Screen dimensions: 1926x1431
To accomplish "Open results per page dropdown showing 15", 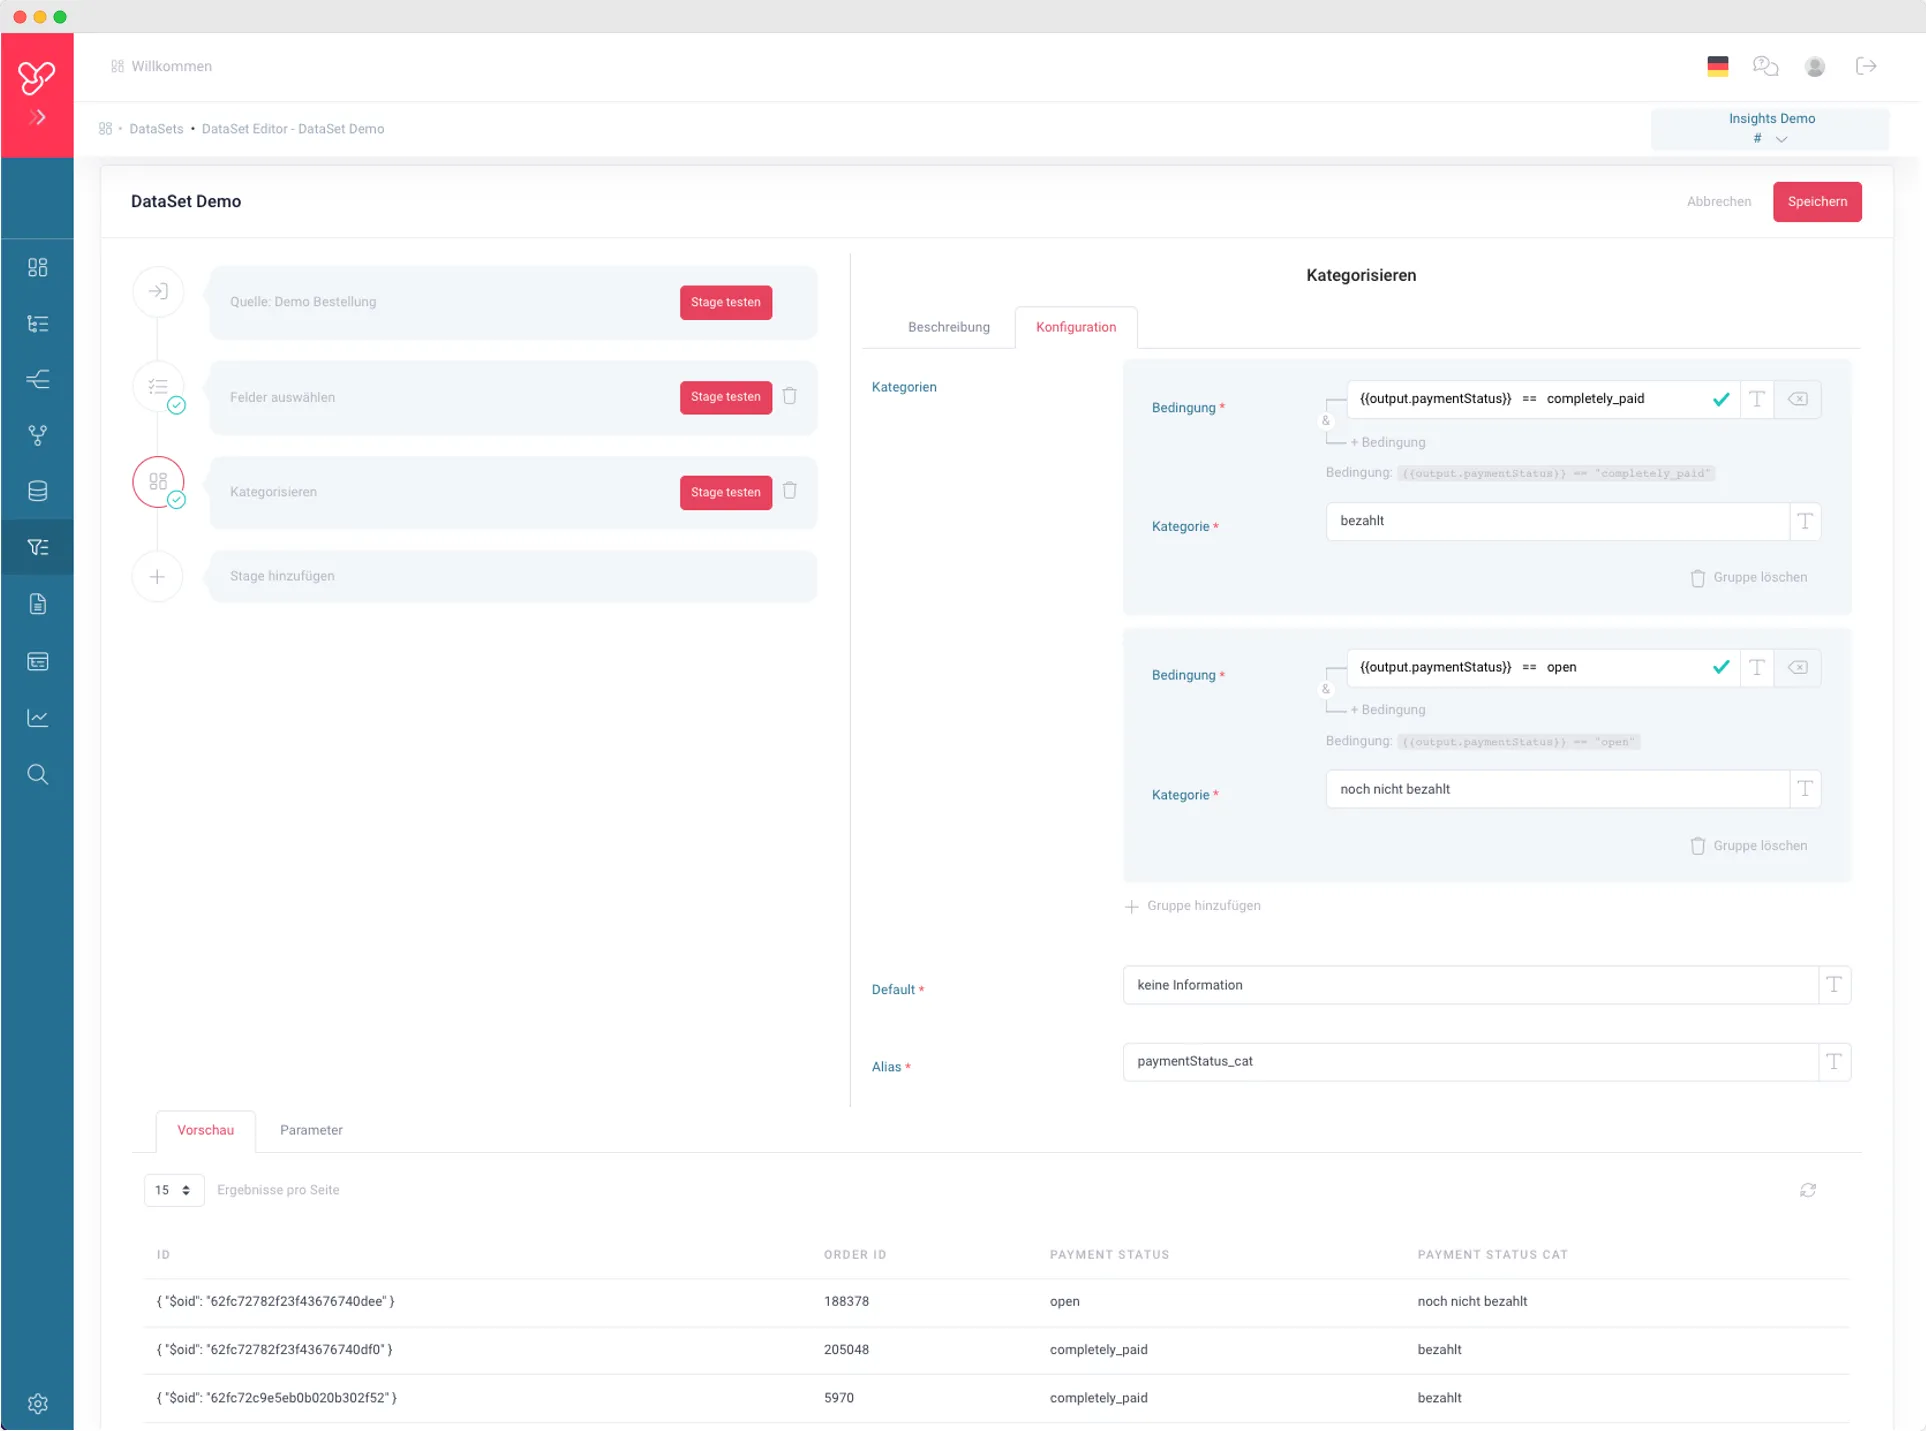I will 174,1191.
